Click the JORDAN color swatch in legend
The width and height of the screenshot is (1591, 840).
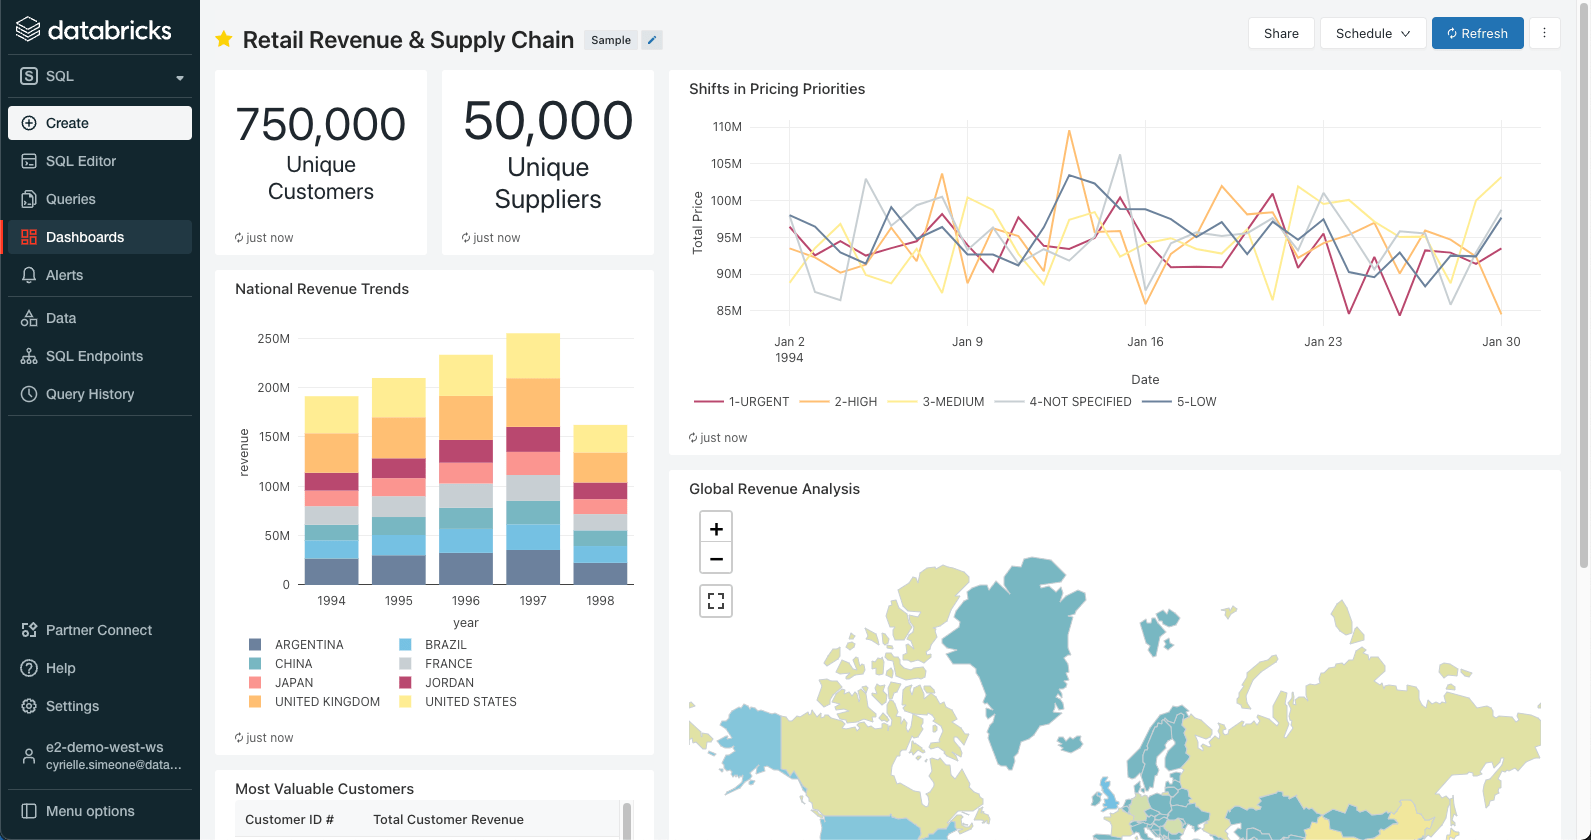pyautogui.click(x=405, y=683)
